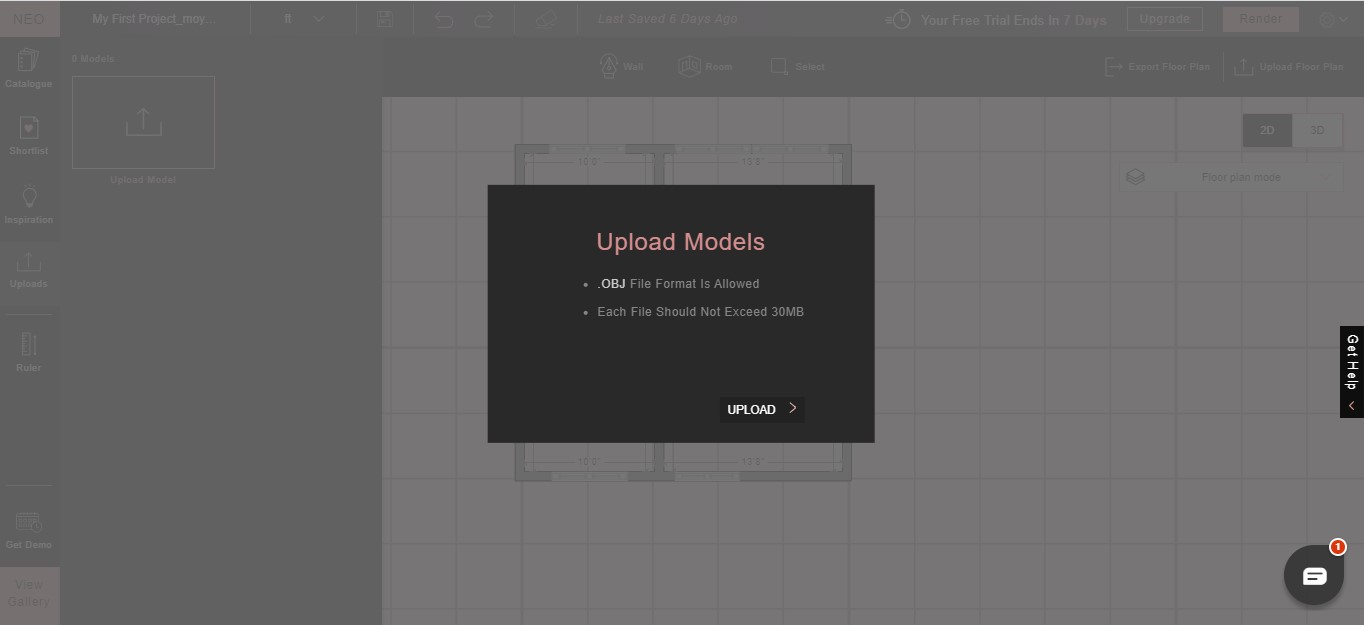Viewport: 1364px width, 625px height.
Task: Switch view to 2D mode
Action: click(x=1267, y=130)
